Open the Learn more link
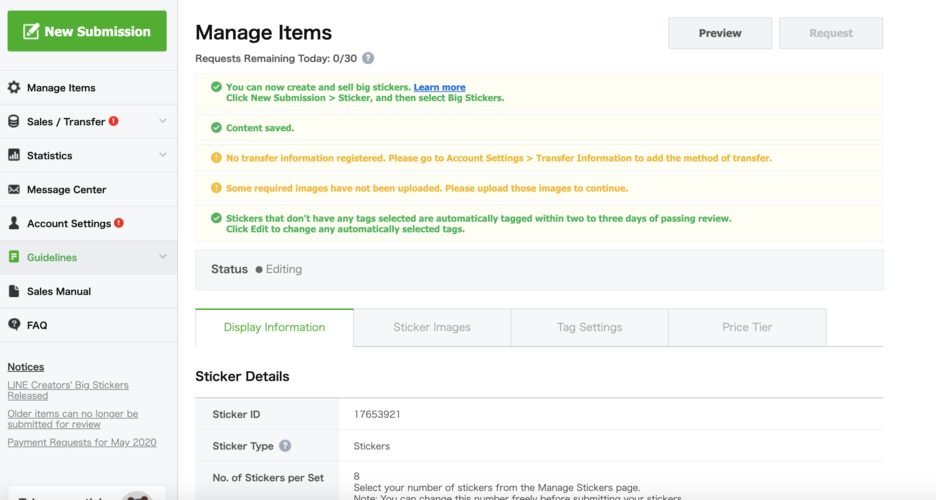 coord(439,87)
